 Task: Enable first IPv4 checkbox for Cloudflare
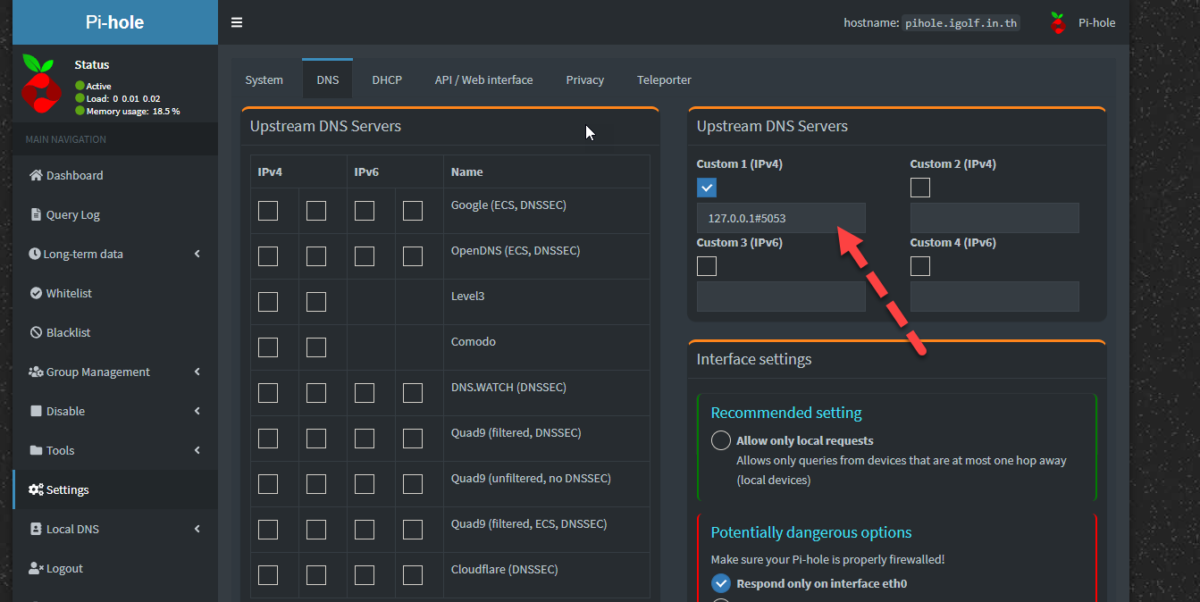coord(268,575)
